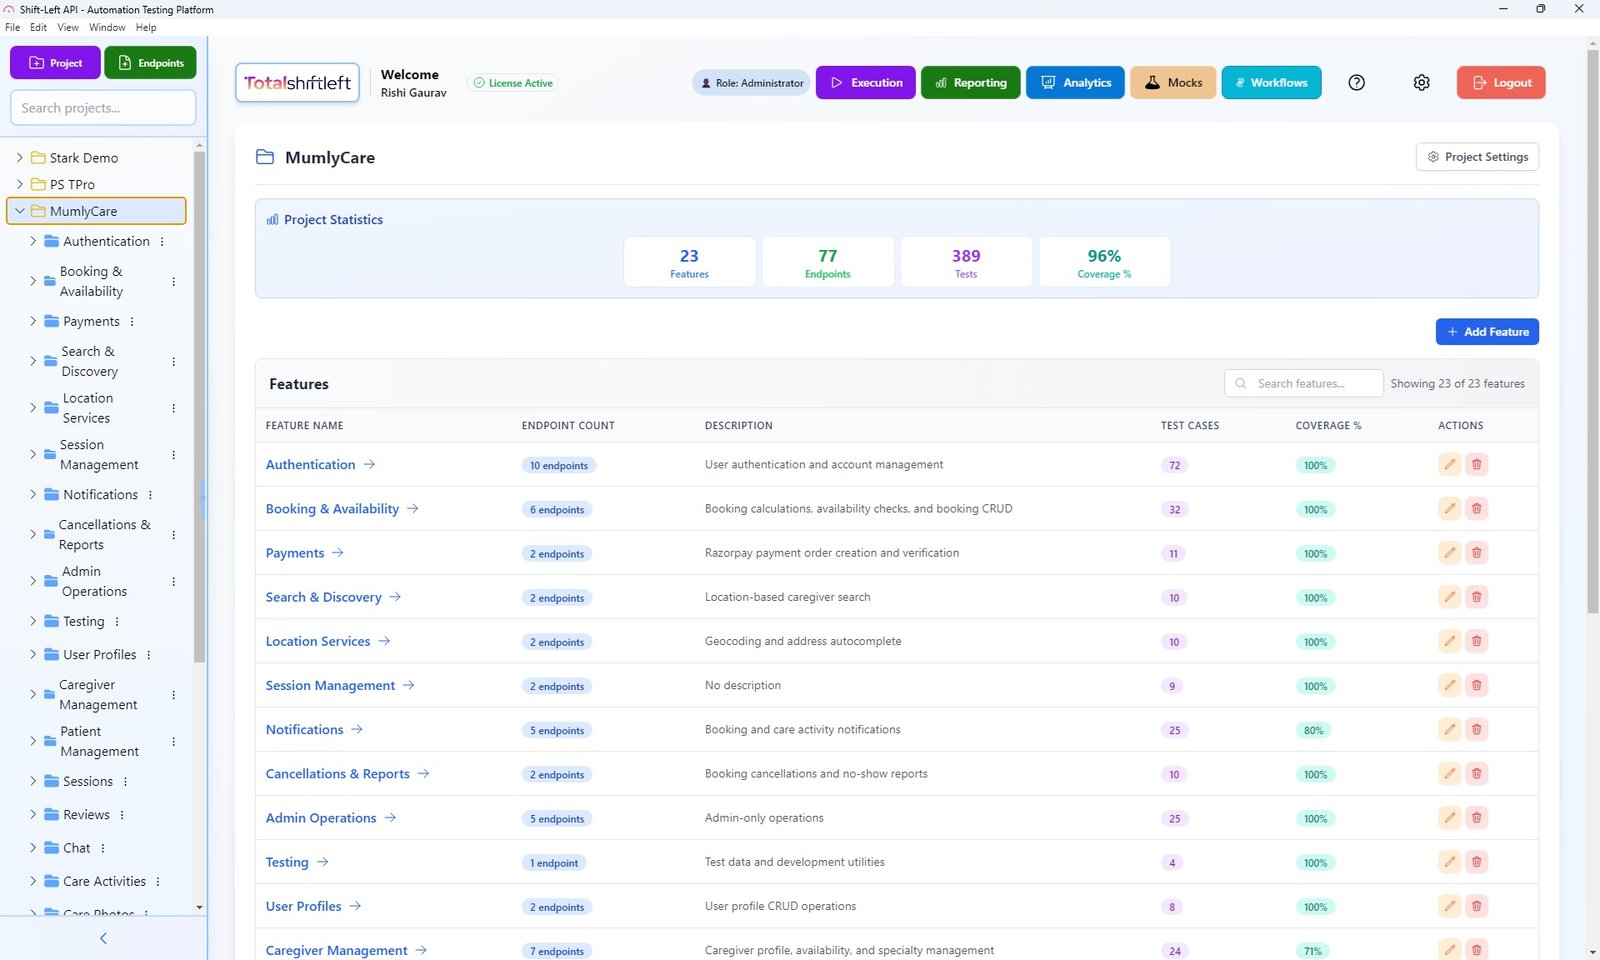Open three-dot menu next to Chat folder

(x=103, y=848)
